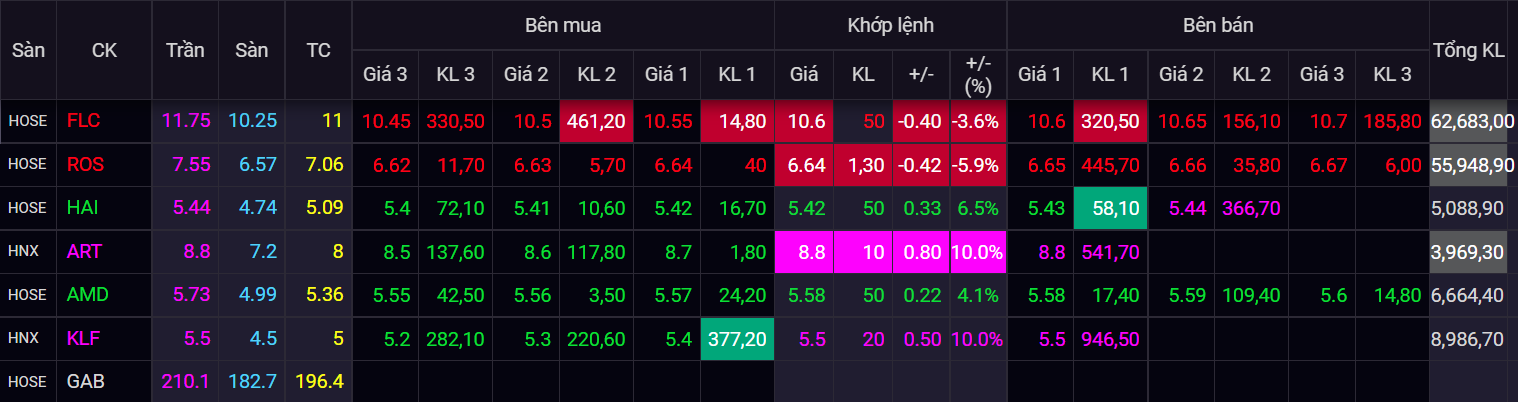Click ROS total volume 55,948,90
The width and height of the screenshot is (1518, 402).
1472,164
